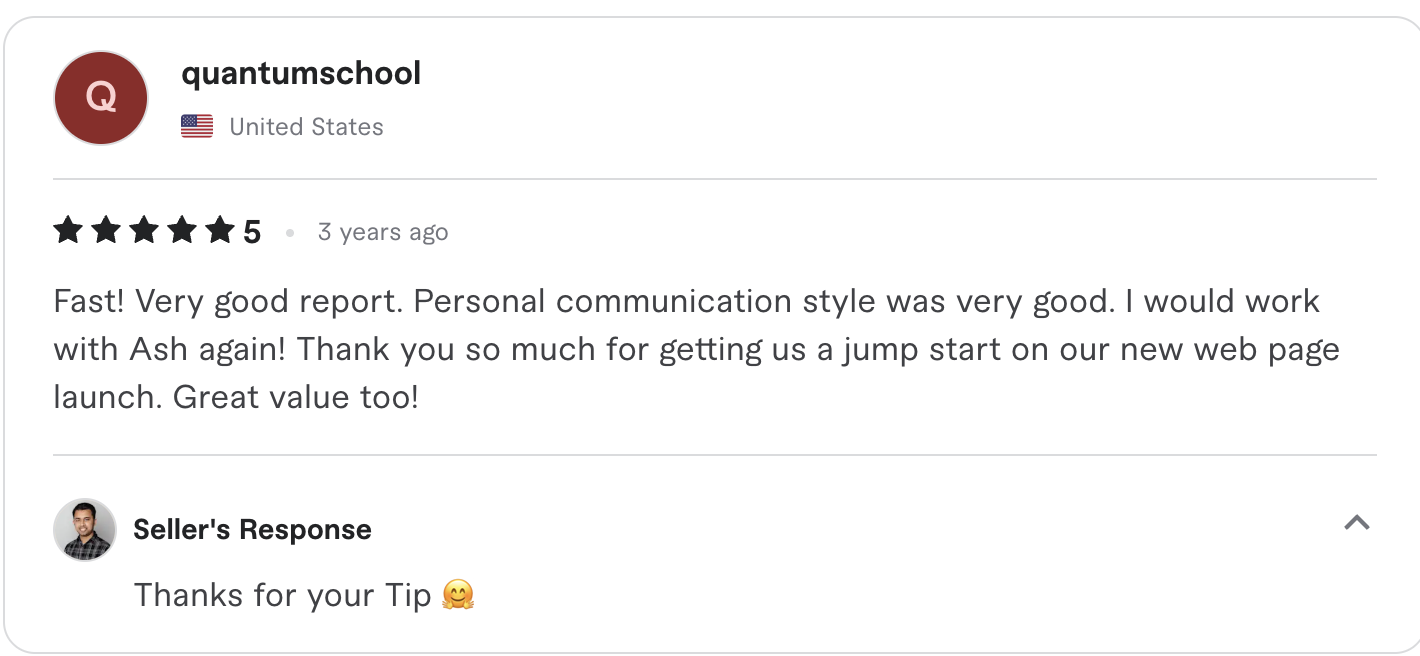Collapse the seller's response with the chevron

(x=1357, y=522)
